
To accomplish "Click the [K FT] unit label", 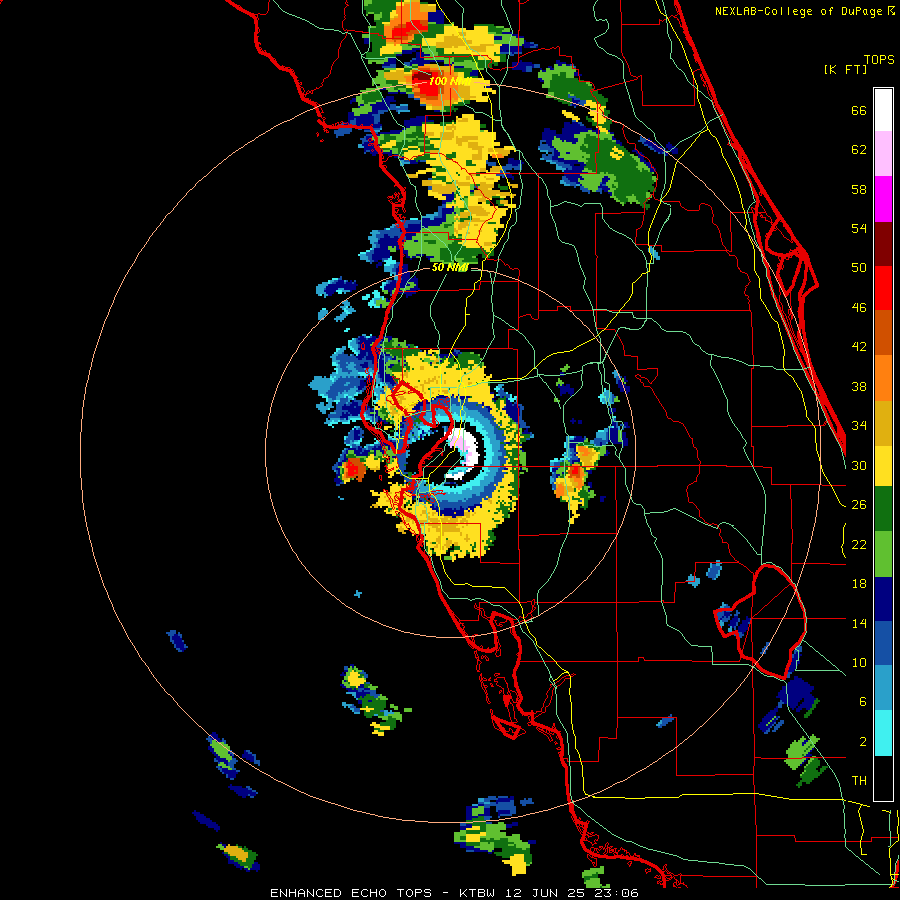I will point(845,69).
